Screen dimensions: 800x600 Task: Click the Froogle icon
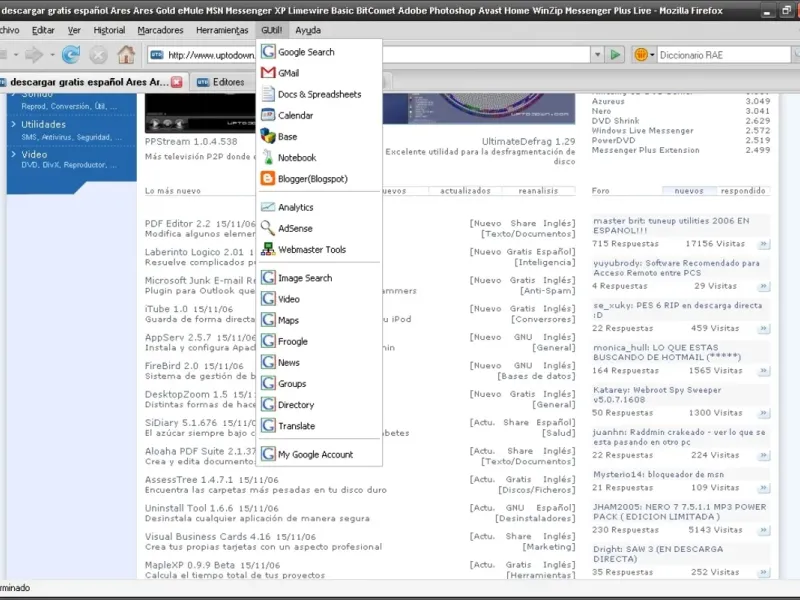pos(268,341)
